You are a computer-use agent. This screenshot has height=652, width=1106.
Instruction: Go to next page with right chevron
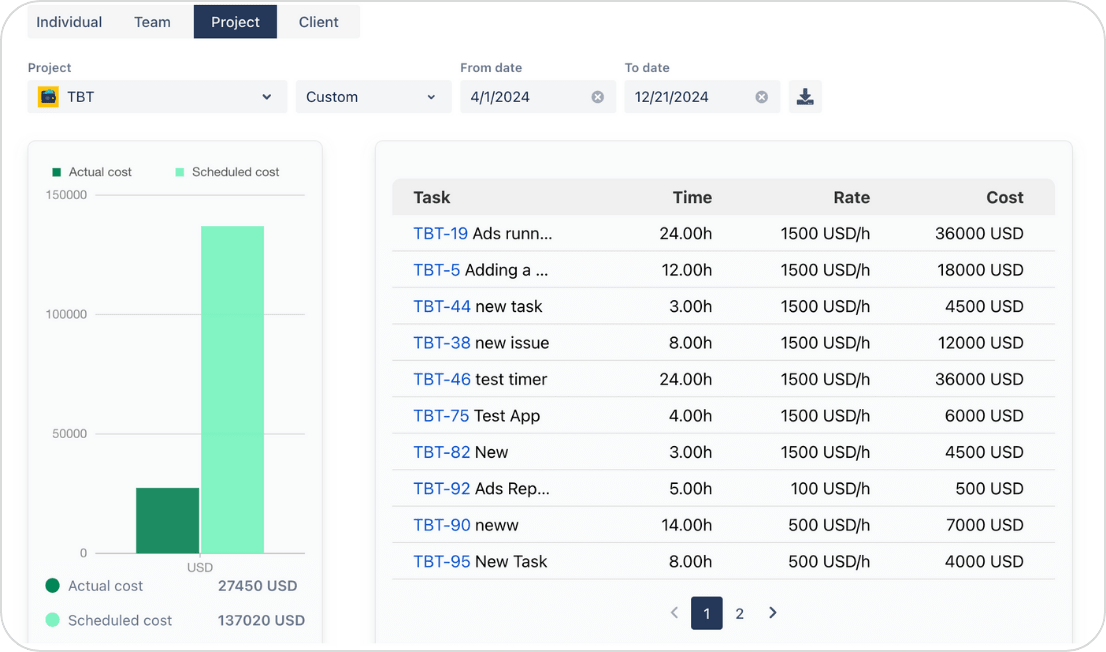click(x=772, y=613)
